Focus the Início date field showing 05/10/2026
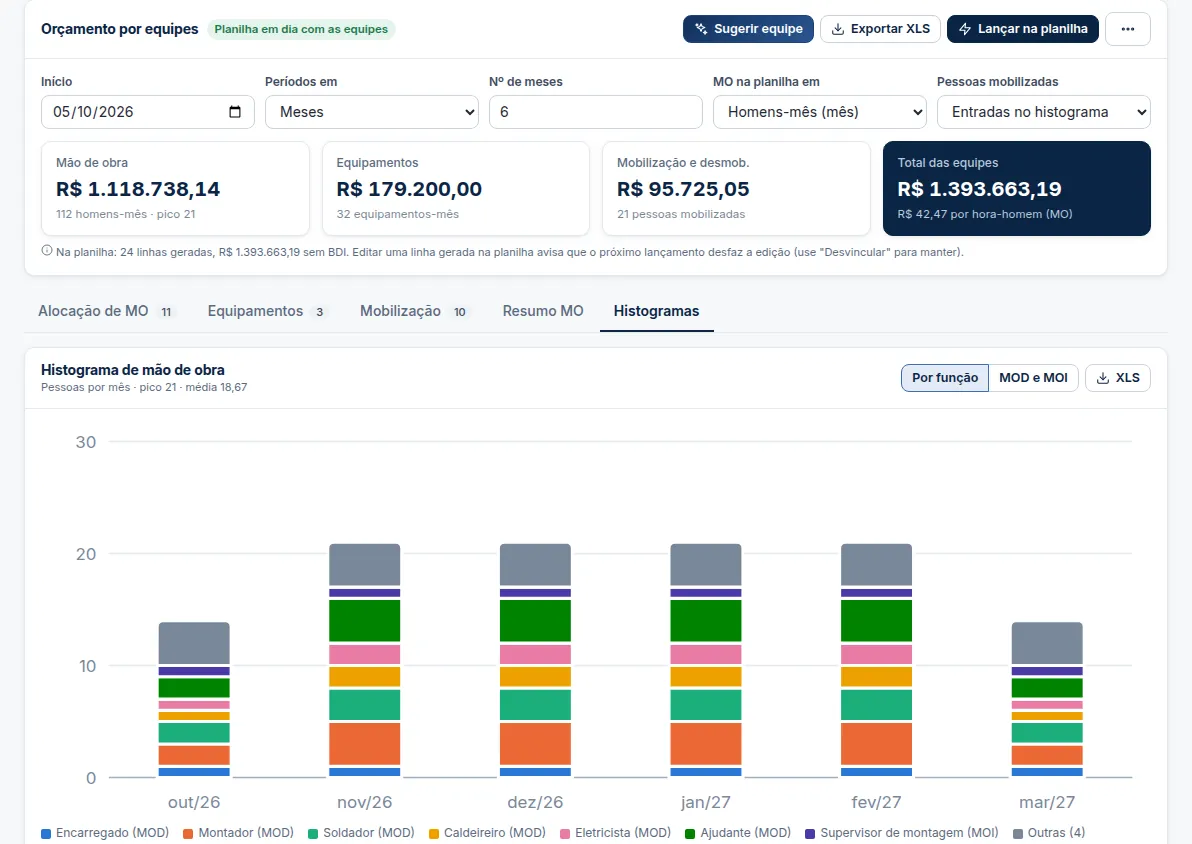 [x=147, y=112]
